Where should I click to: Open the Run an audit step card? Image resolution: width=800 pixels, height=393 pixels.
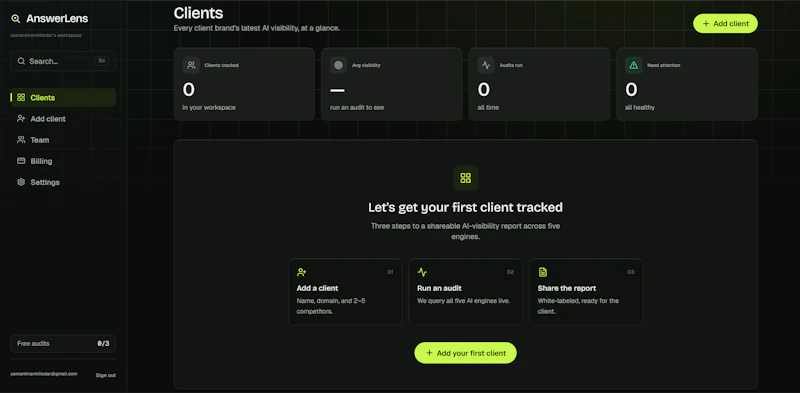point(465,291)
